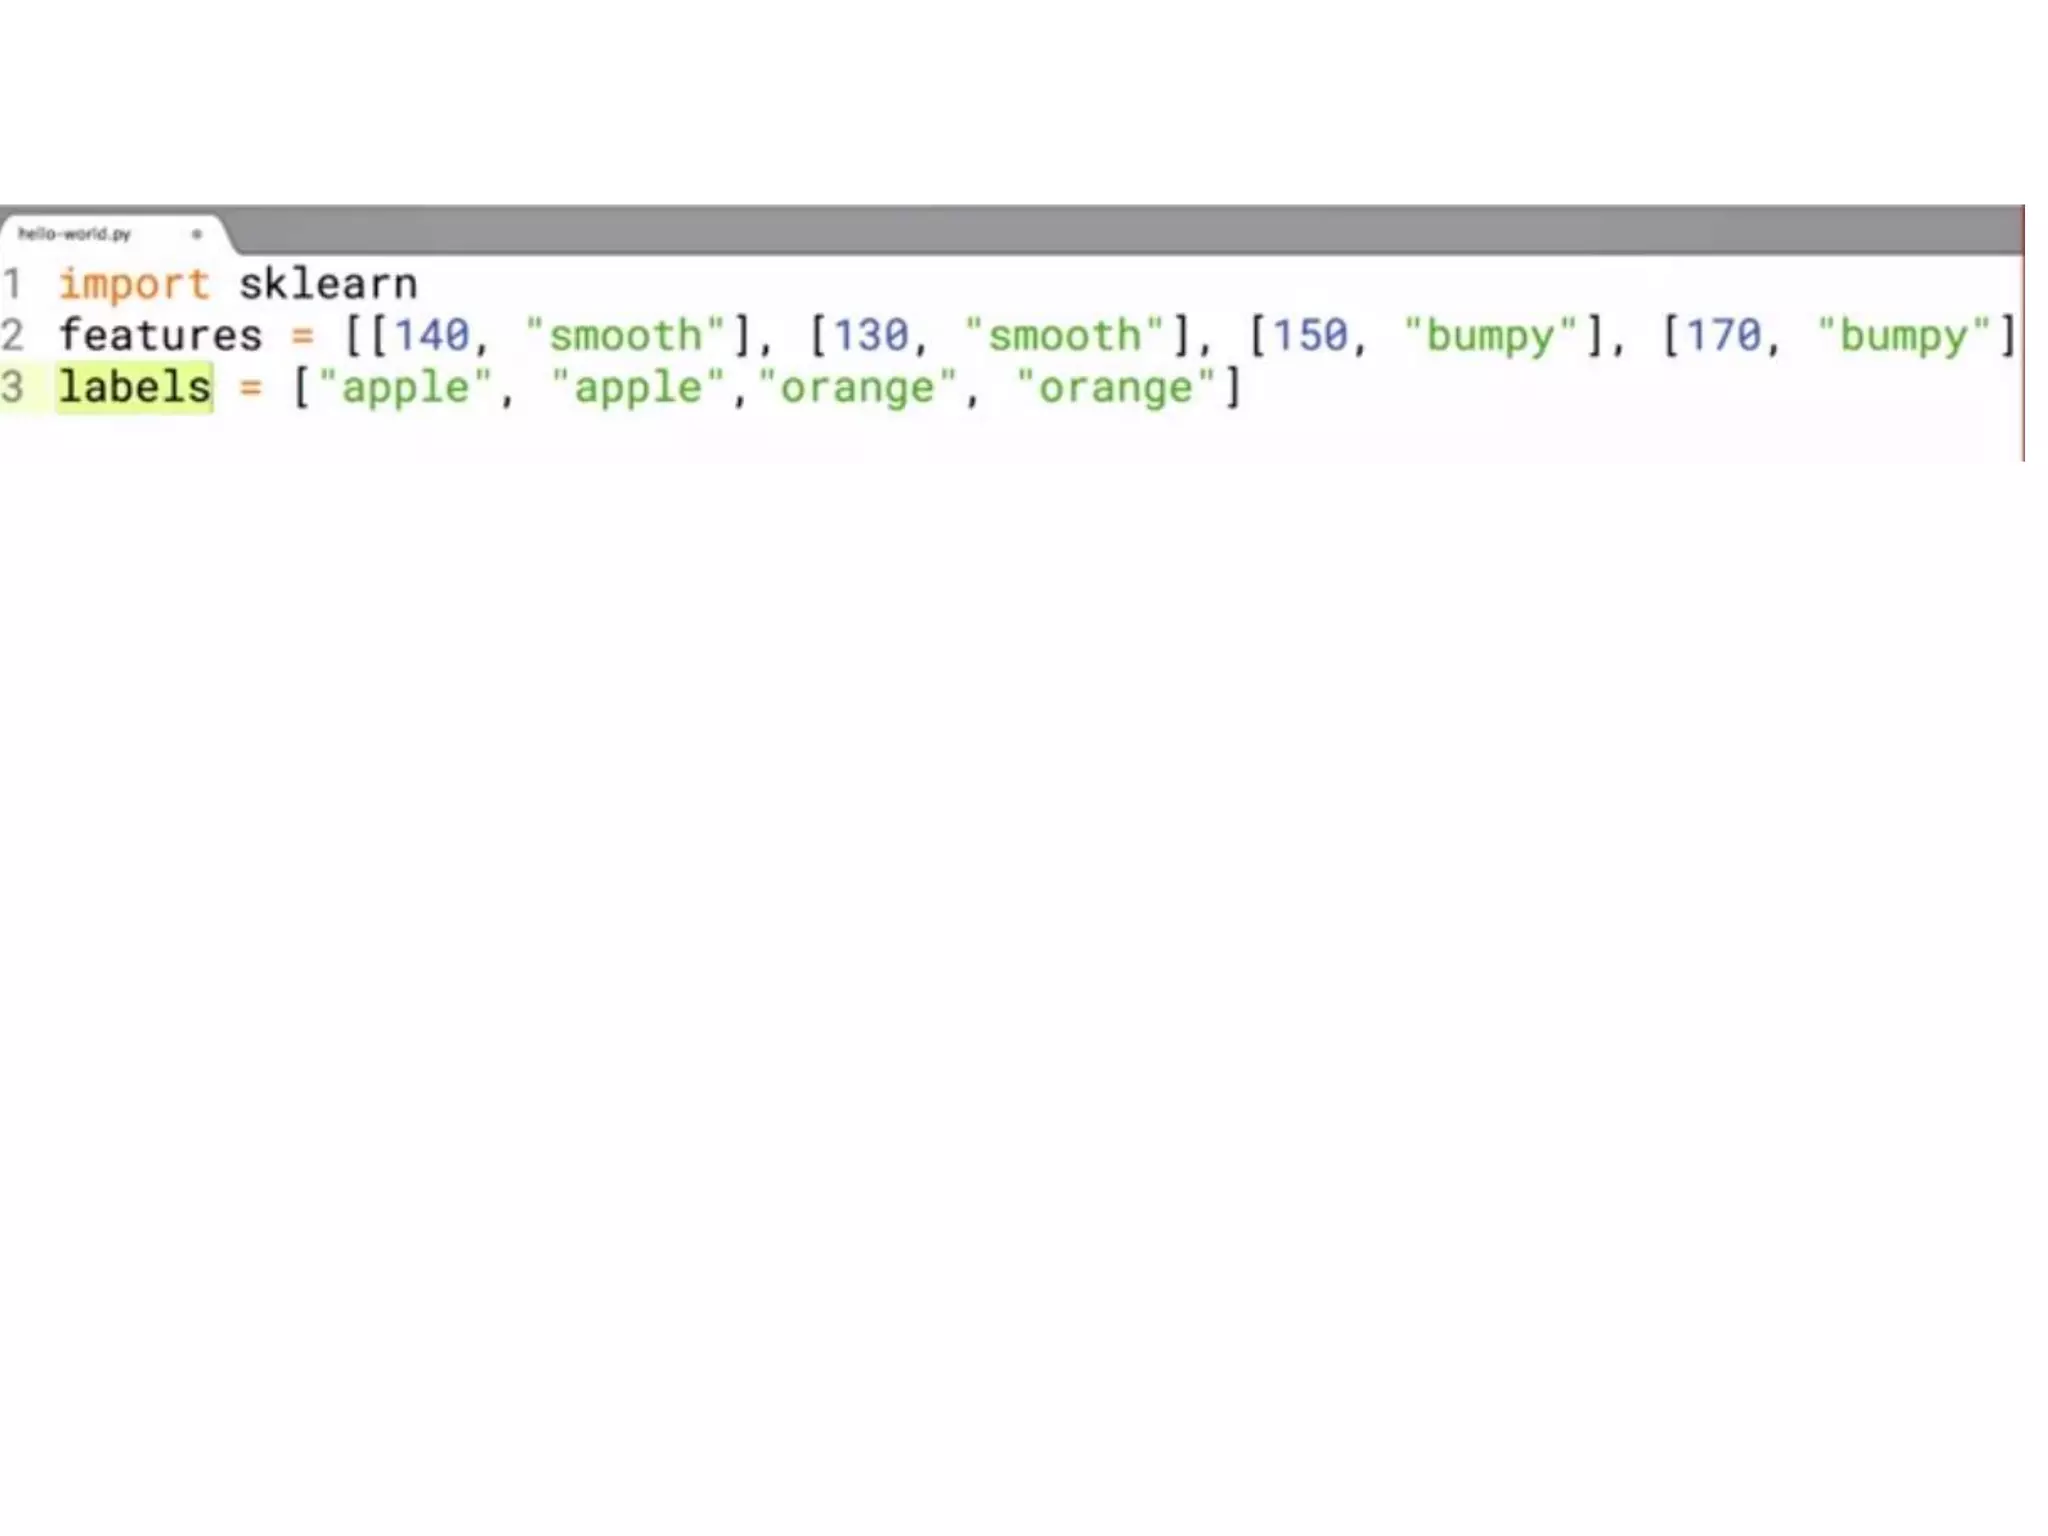
Task: Click the first "smooth" string
Action: 625,335
